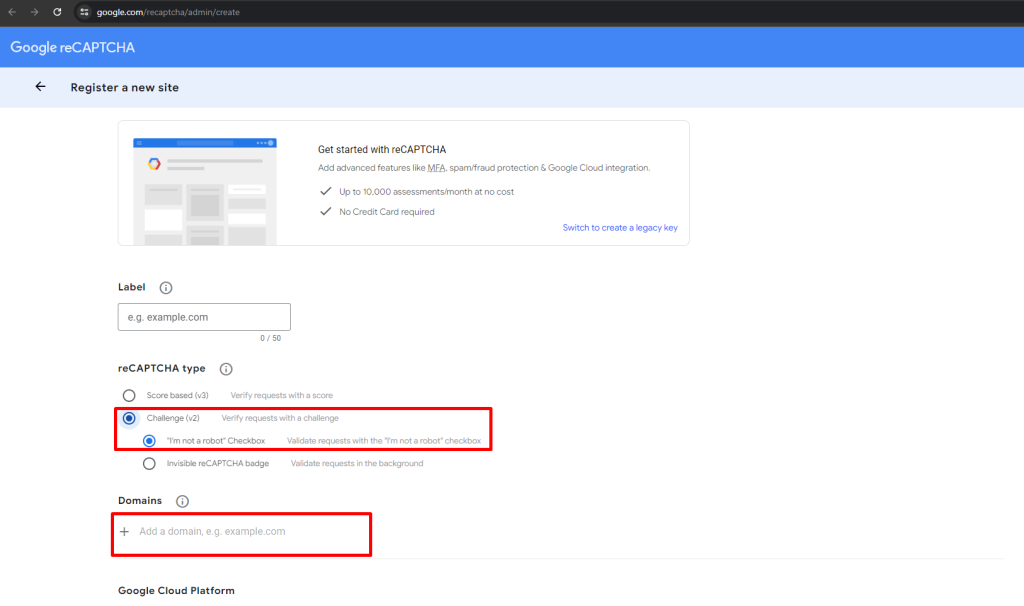1024x606 pixels.
Task: Click the reCAPTCHA illustration thumbnail
Action: click(204, 191)
